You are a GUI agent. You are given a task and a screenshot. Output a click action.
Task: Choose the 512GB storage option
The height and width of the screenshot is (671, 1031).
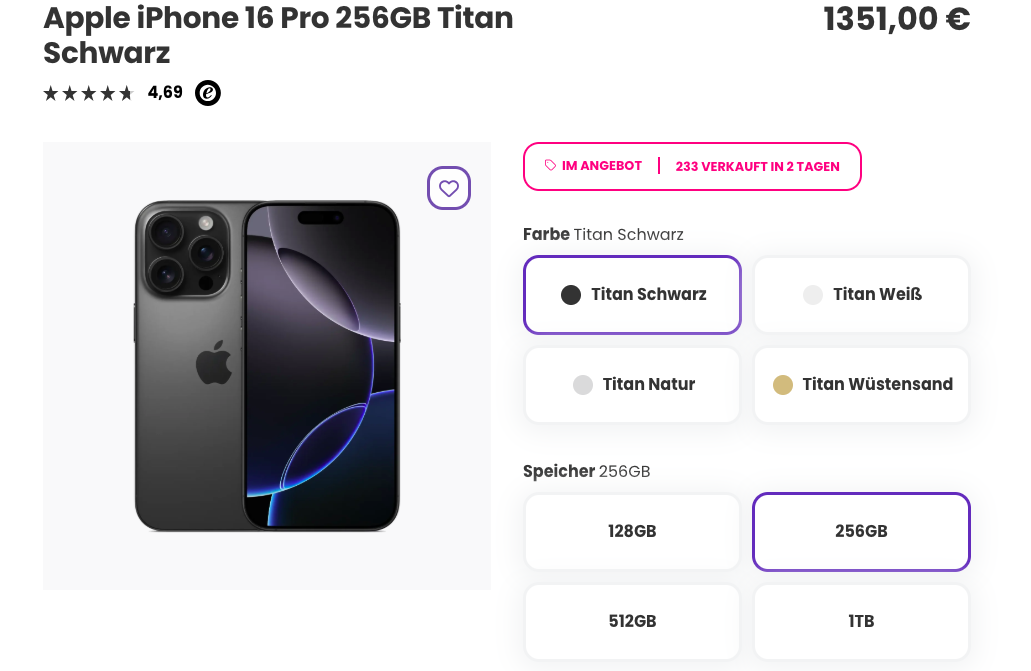point(632,621)
